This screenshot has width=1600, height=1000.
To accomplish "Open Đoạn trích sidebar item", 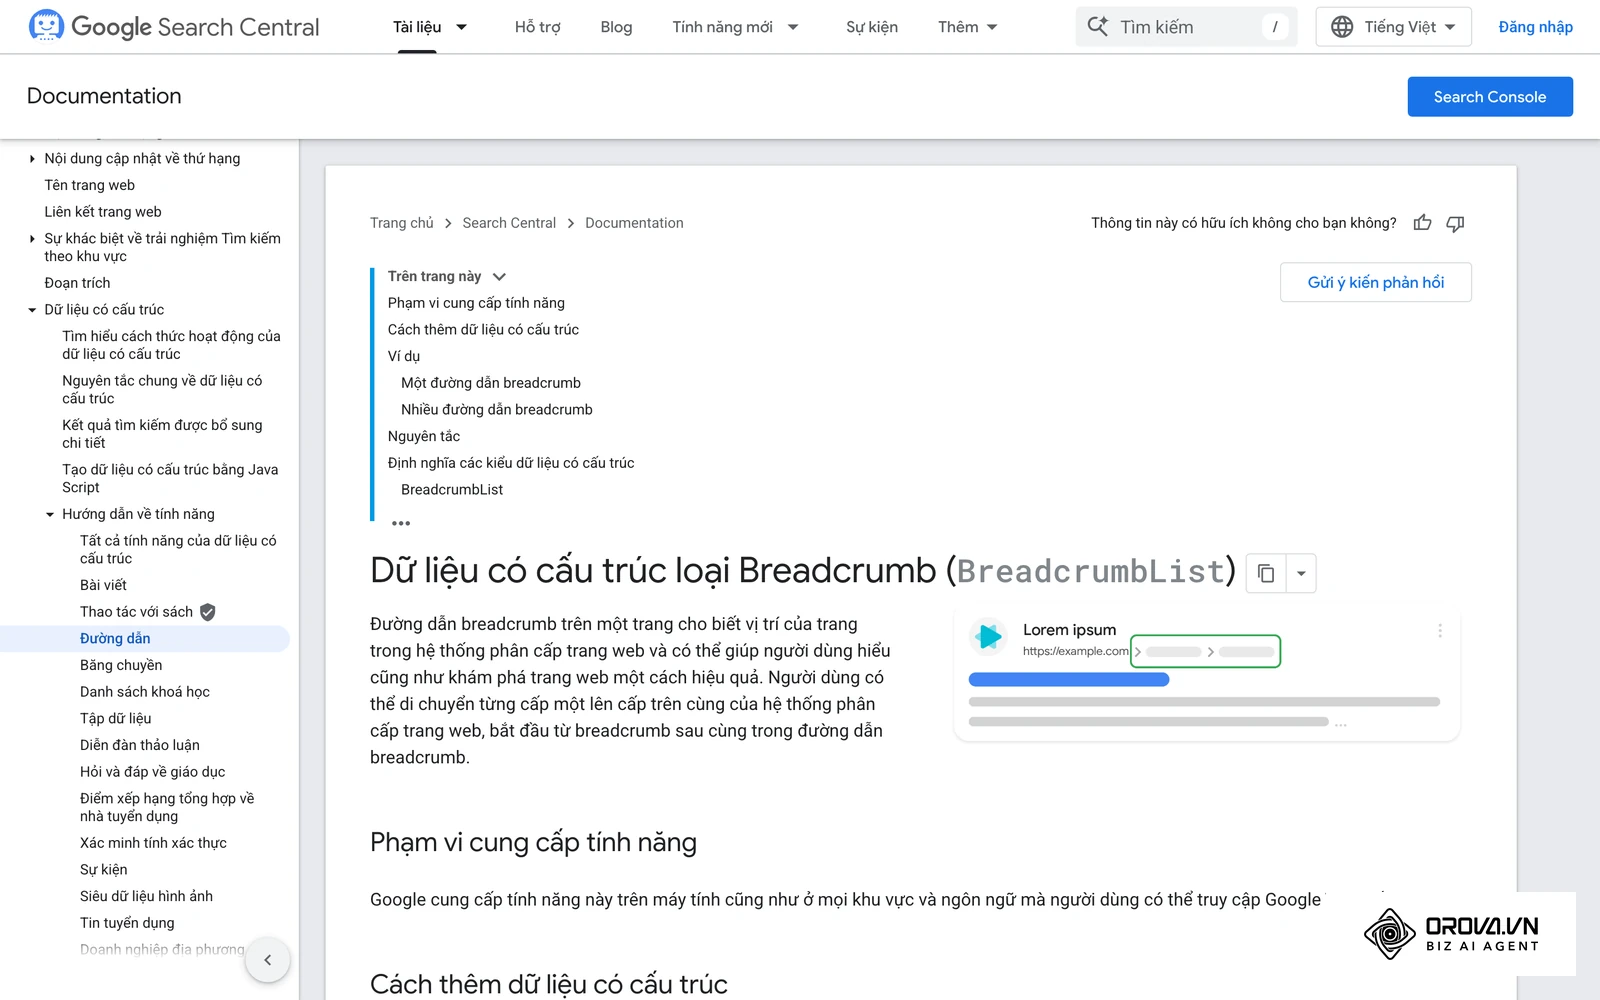I will coord(77,283).
